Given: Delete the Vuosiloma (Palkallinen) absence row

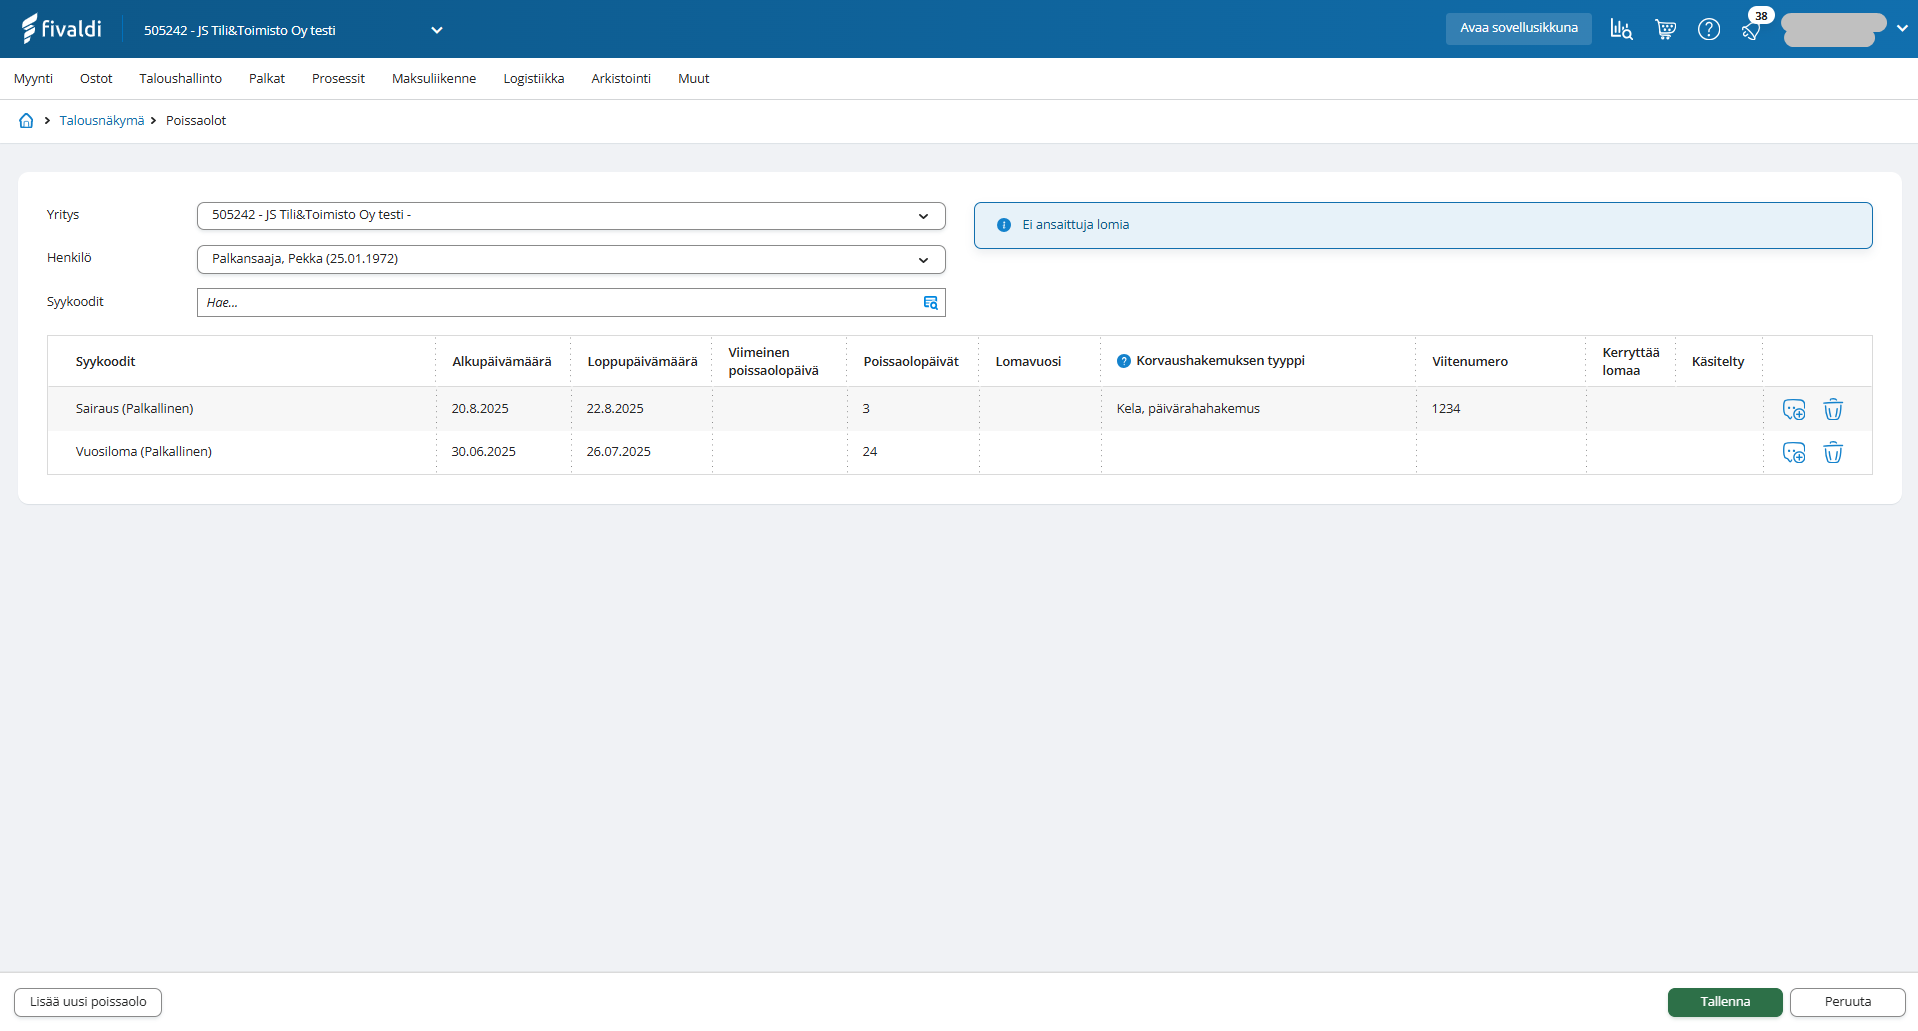Looking at the screenshot, I should (x=1832, y=453).
